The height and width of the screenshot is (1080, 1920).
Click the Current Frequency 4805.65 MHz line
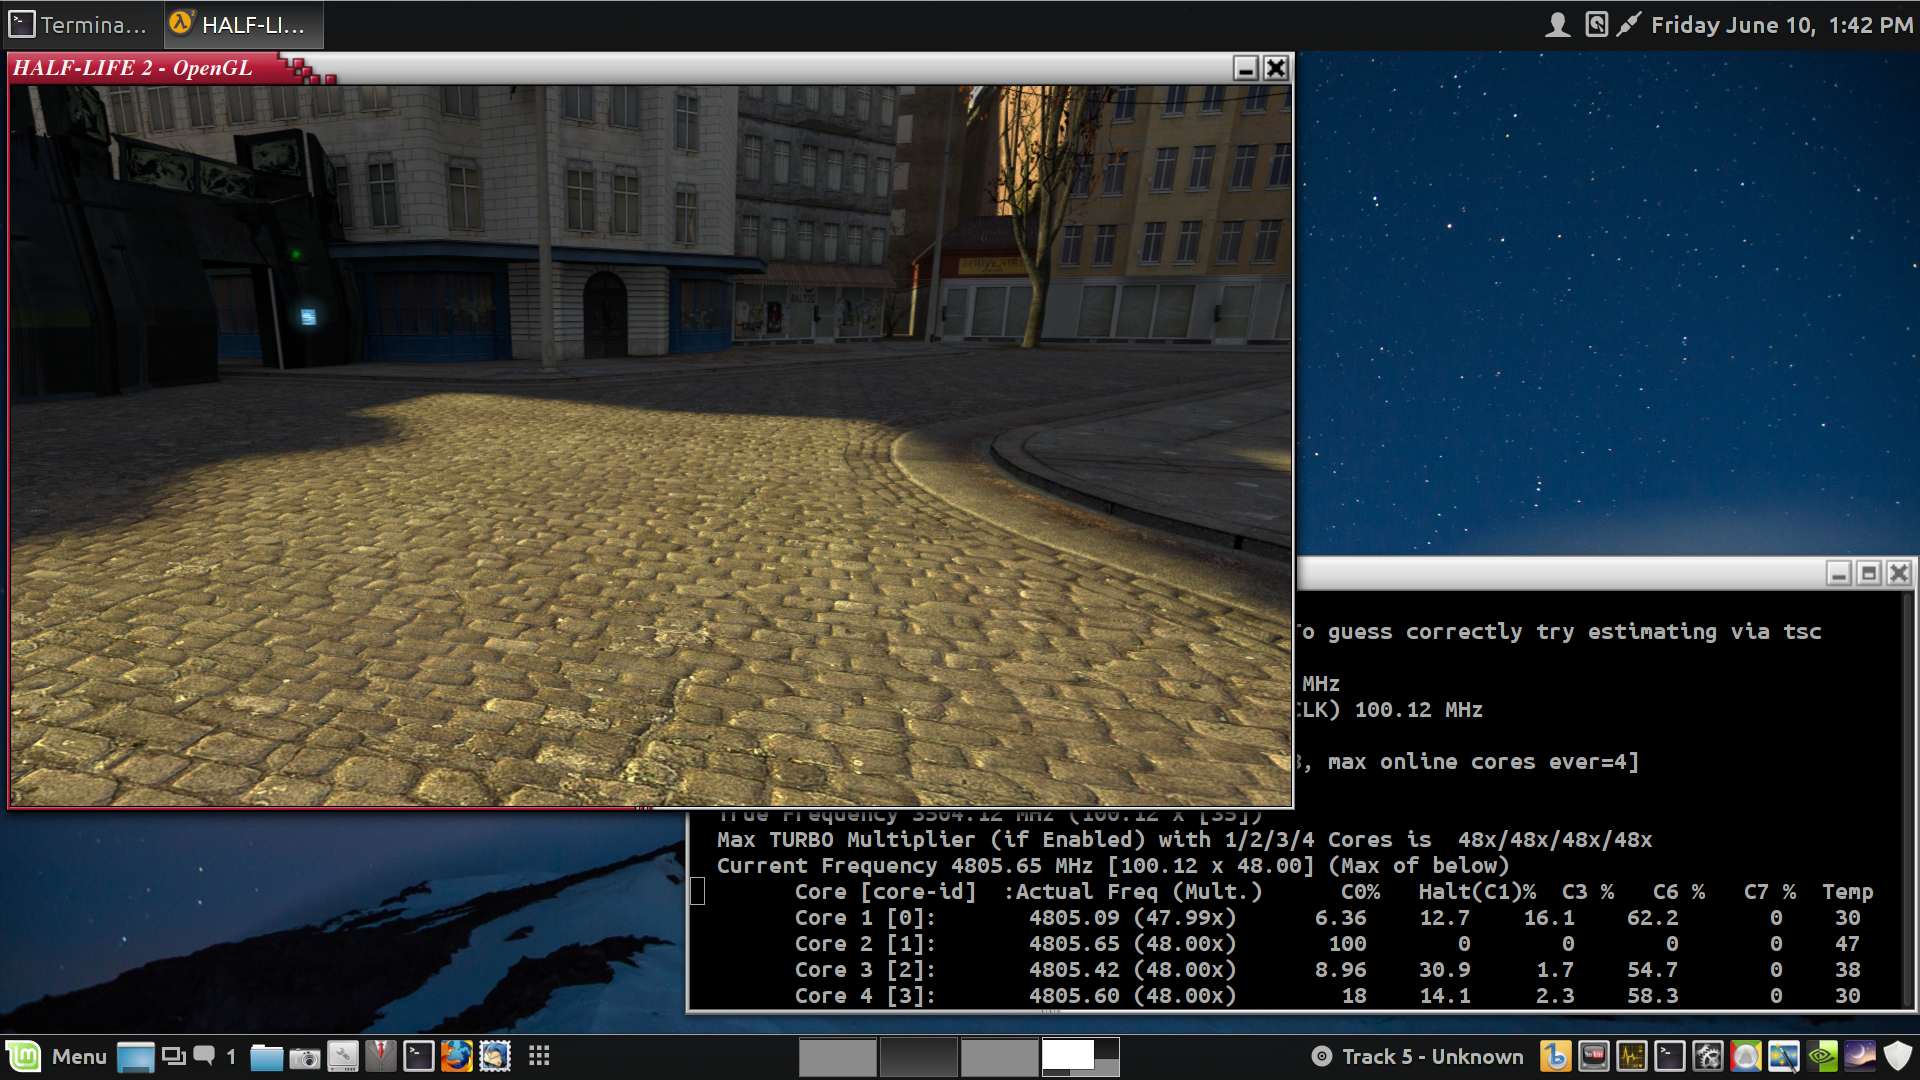tap(1112, 866)
